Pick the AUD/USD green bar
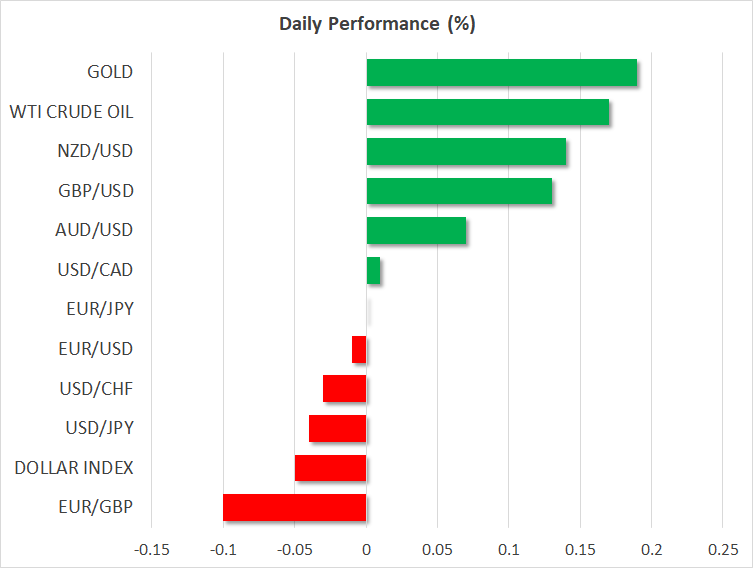This screenshot has height=568, width=753. (416, 230)
